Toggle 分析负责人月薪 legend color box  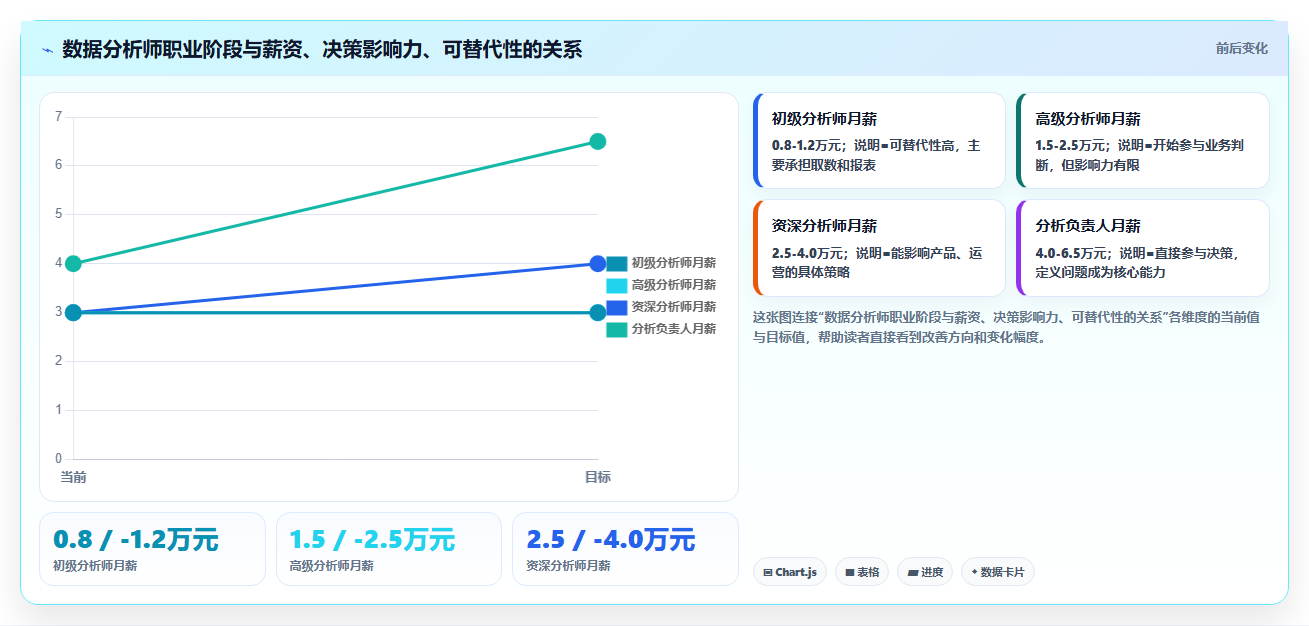click(617, 329)
